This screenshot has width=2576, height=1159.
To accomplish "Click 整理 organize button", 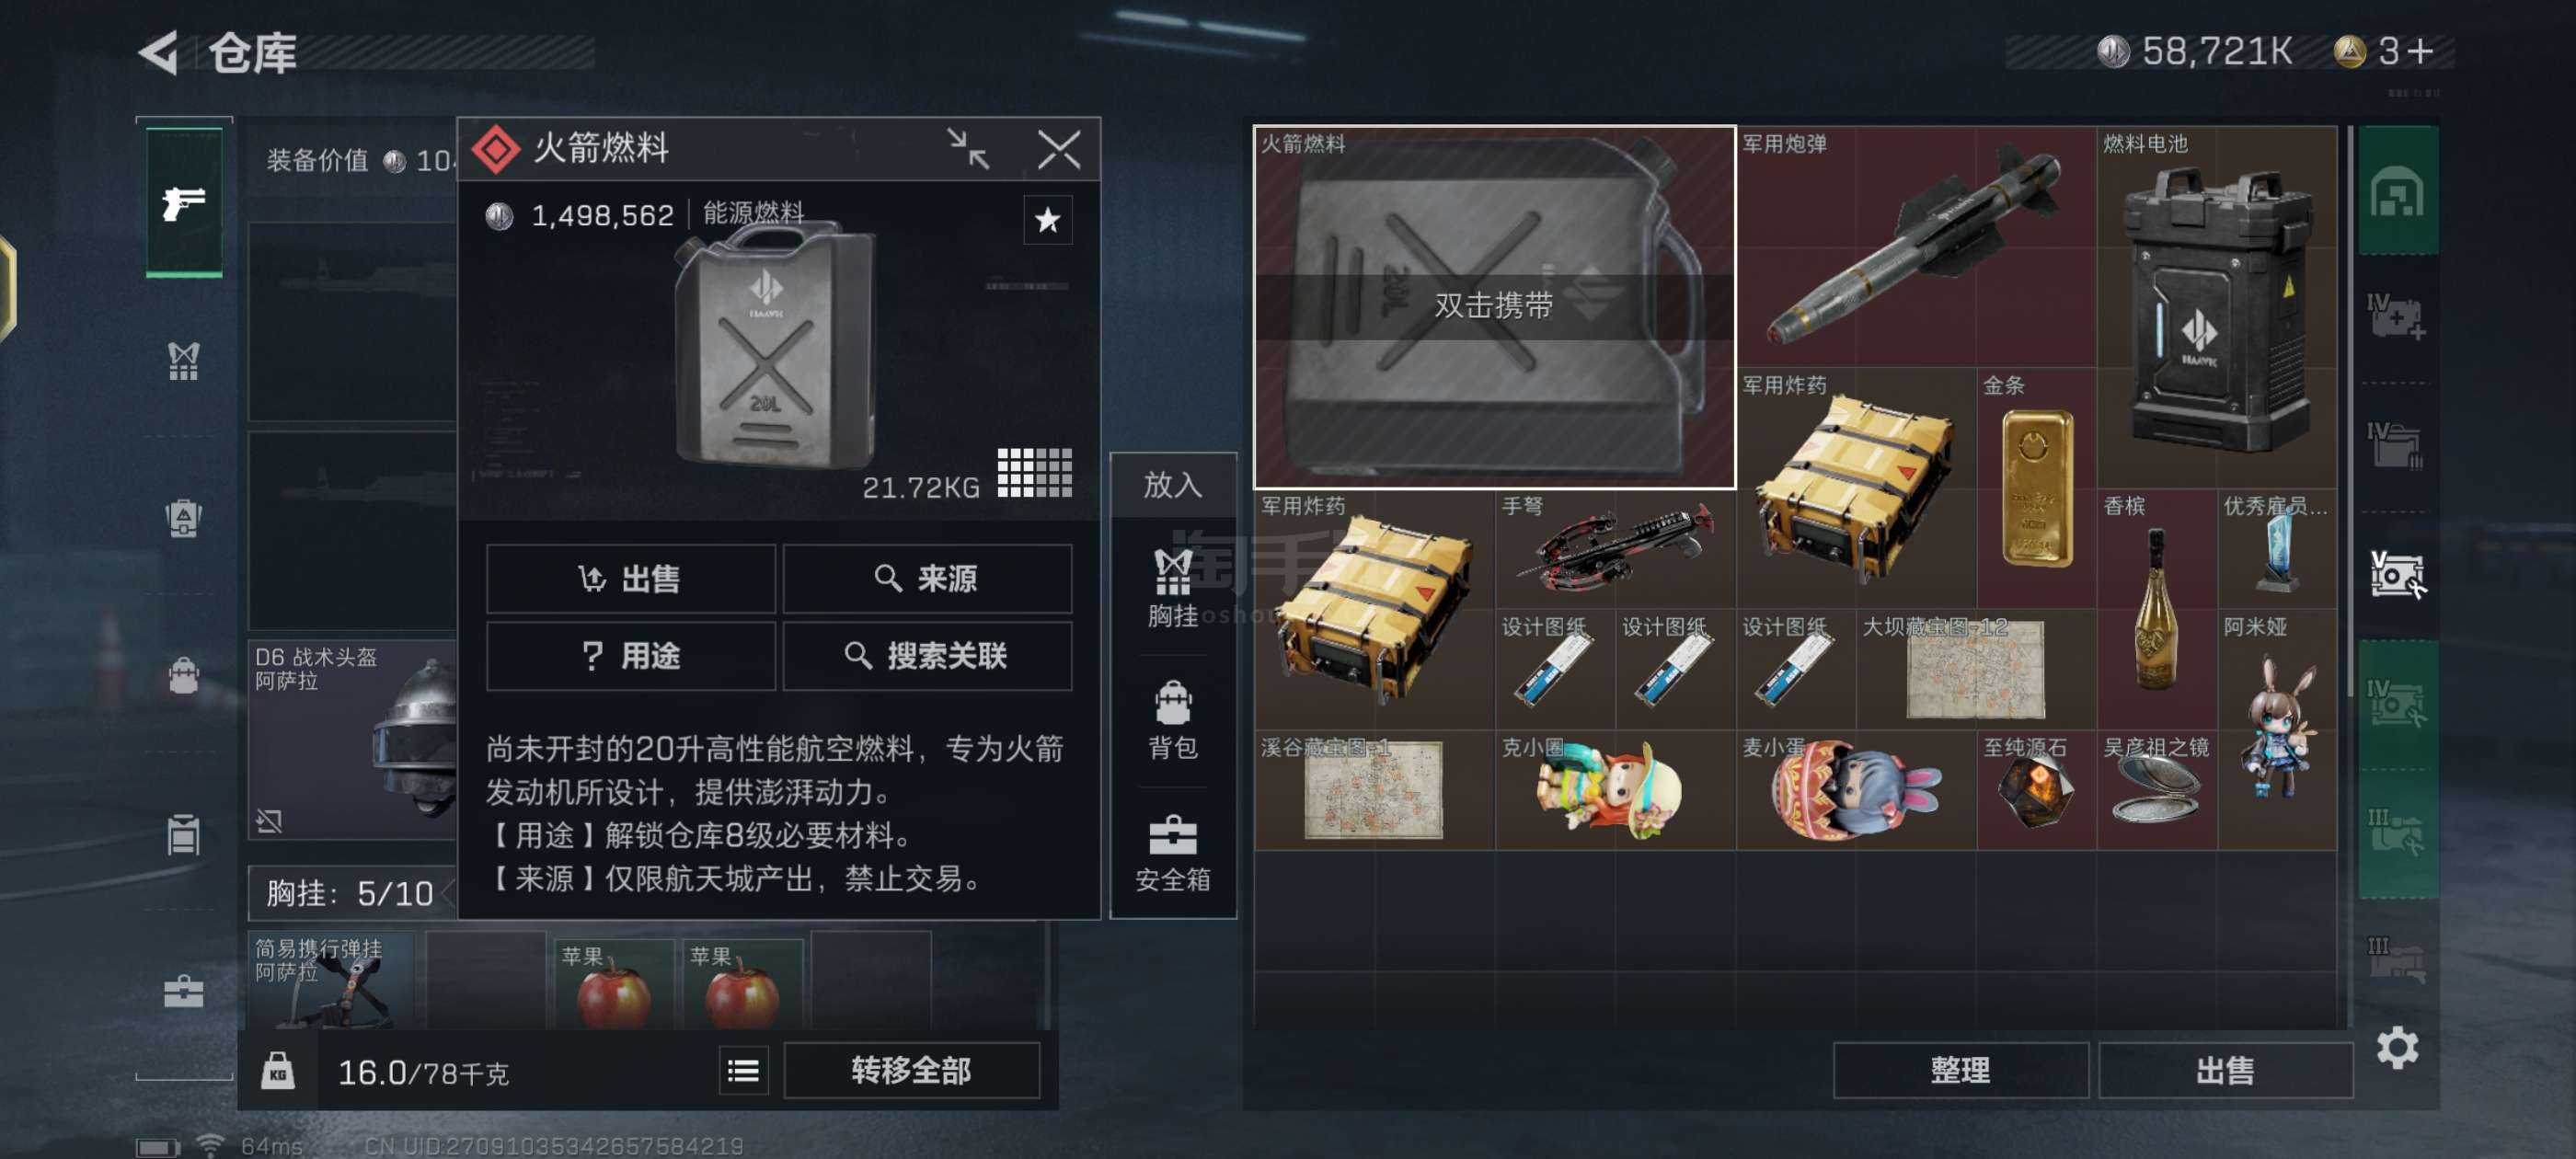I will click(1959, 1070).
